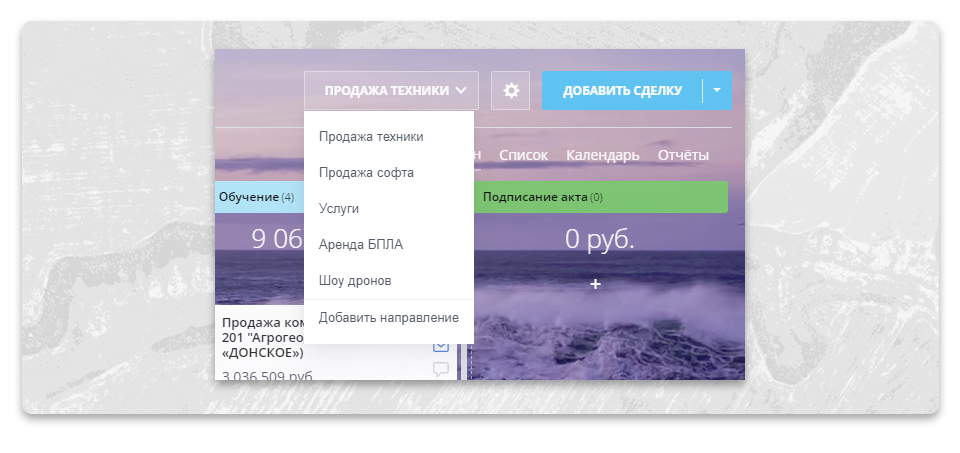Screen dimensions: 960x453
Task: Click the checkmark task icon on deal card
Action: [440, 346]
